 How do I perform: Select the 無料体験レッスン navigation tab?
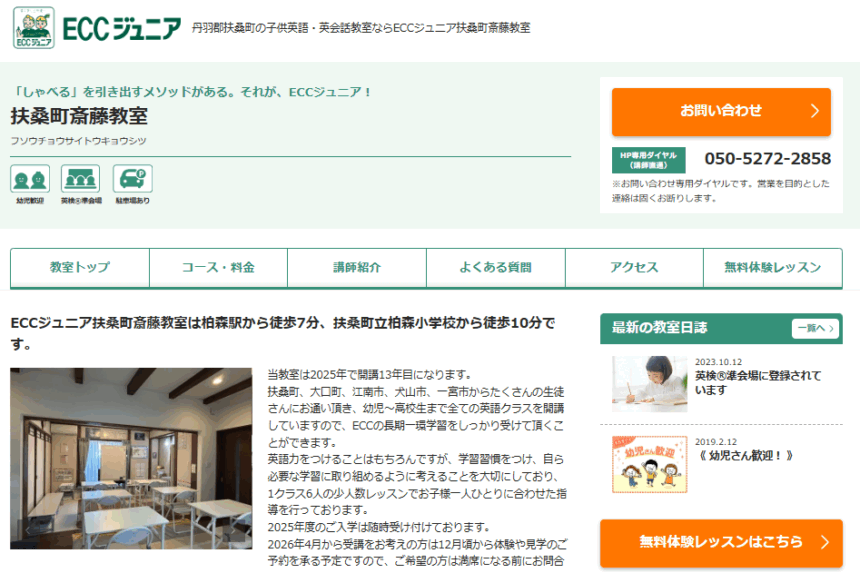(x=772, y=268)
